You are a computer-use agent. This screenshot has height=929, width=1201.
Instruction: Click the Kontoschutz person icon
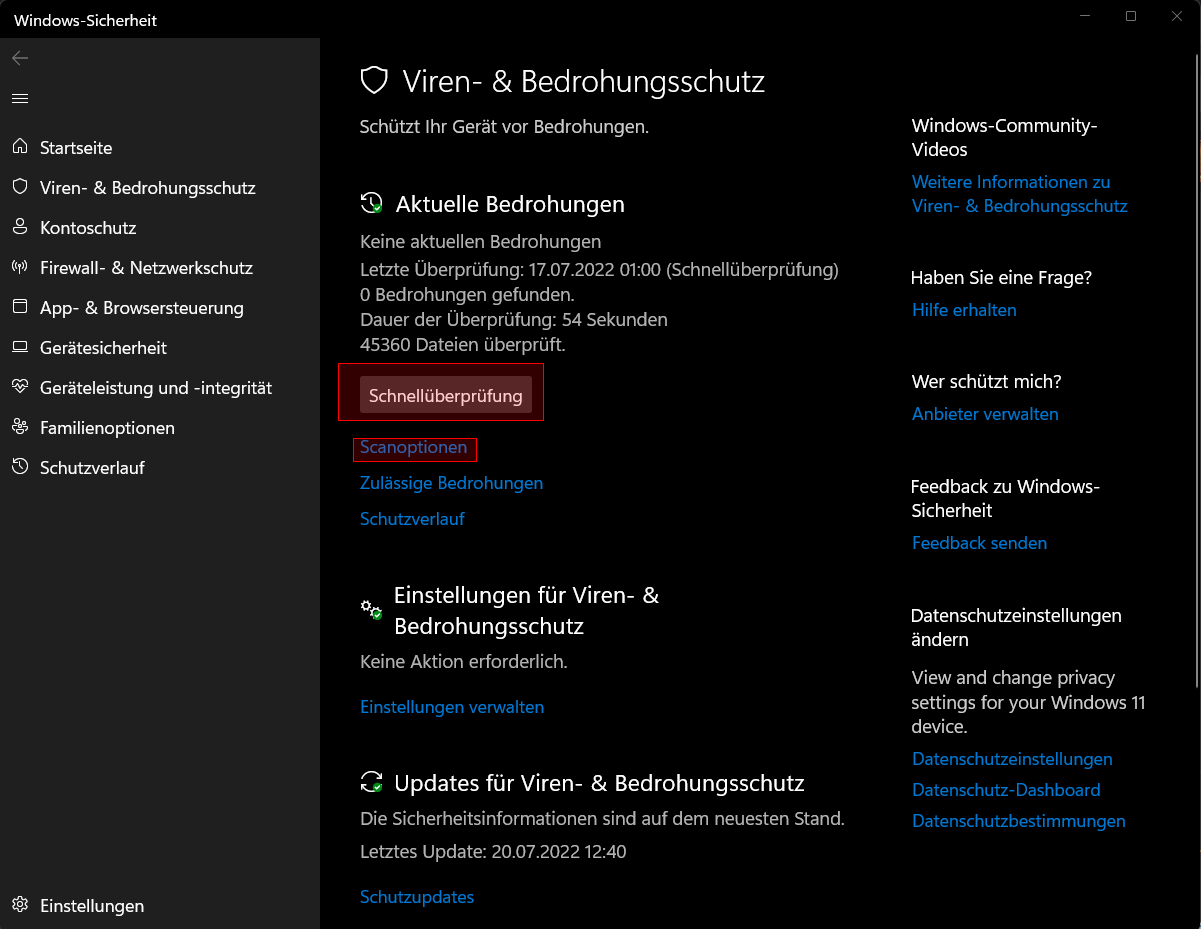20,228
